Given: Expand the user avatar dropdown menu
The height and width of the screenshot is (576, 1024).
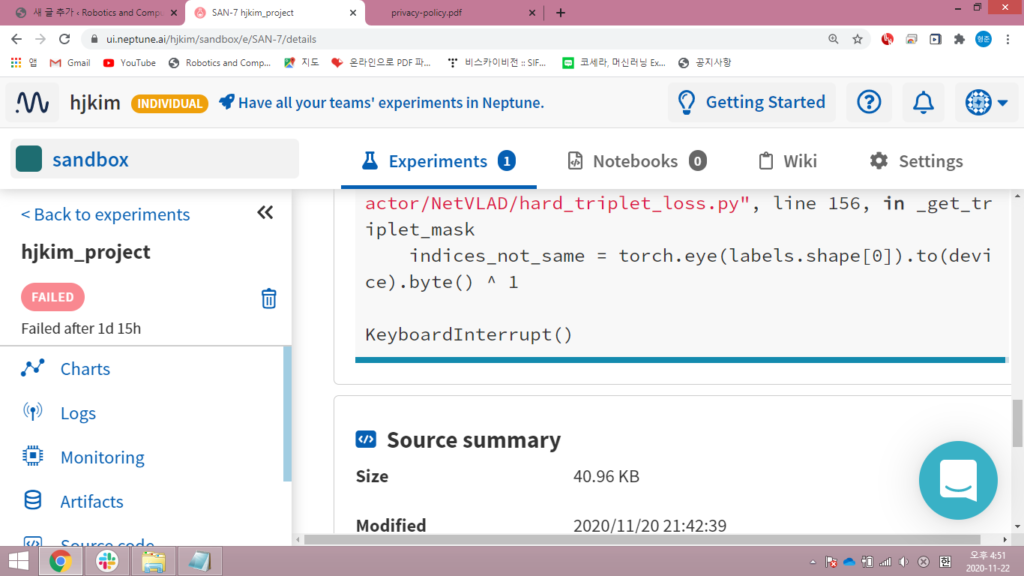Looking at the screenshot, I should 986,102.
